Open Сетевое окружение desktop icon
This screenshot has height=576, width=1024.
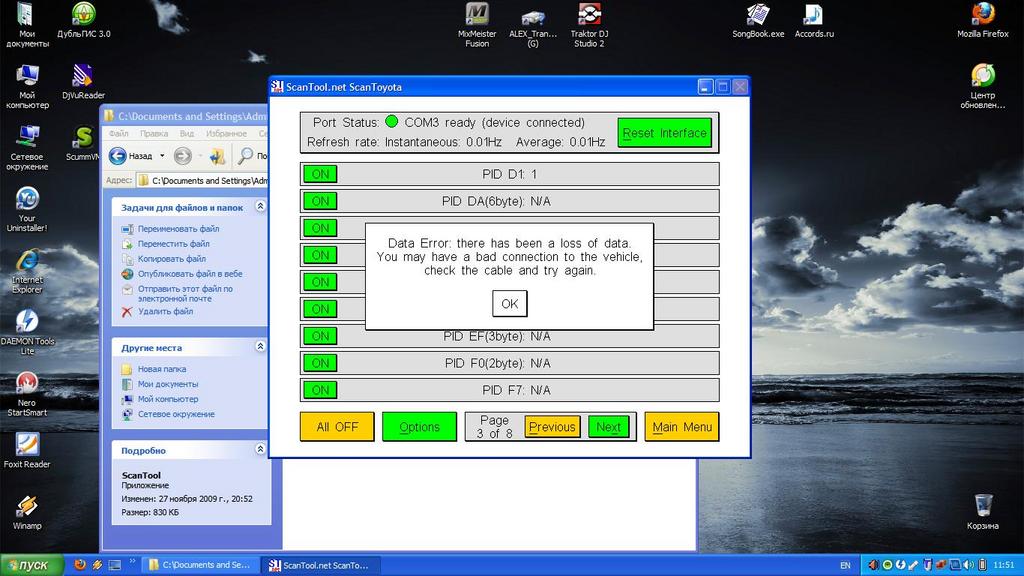click(x=27, y=148)
